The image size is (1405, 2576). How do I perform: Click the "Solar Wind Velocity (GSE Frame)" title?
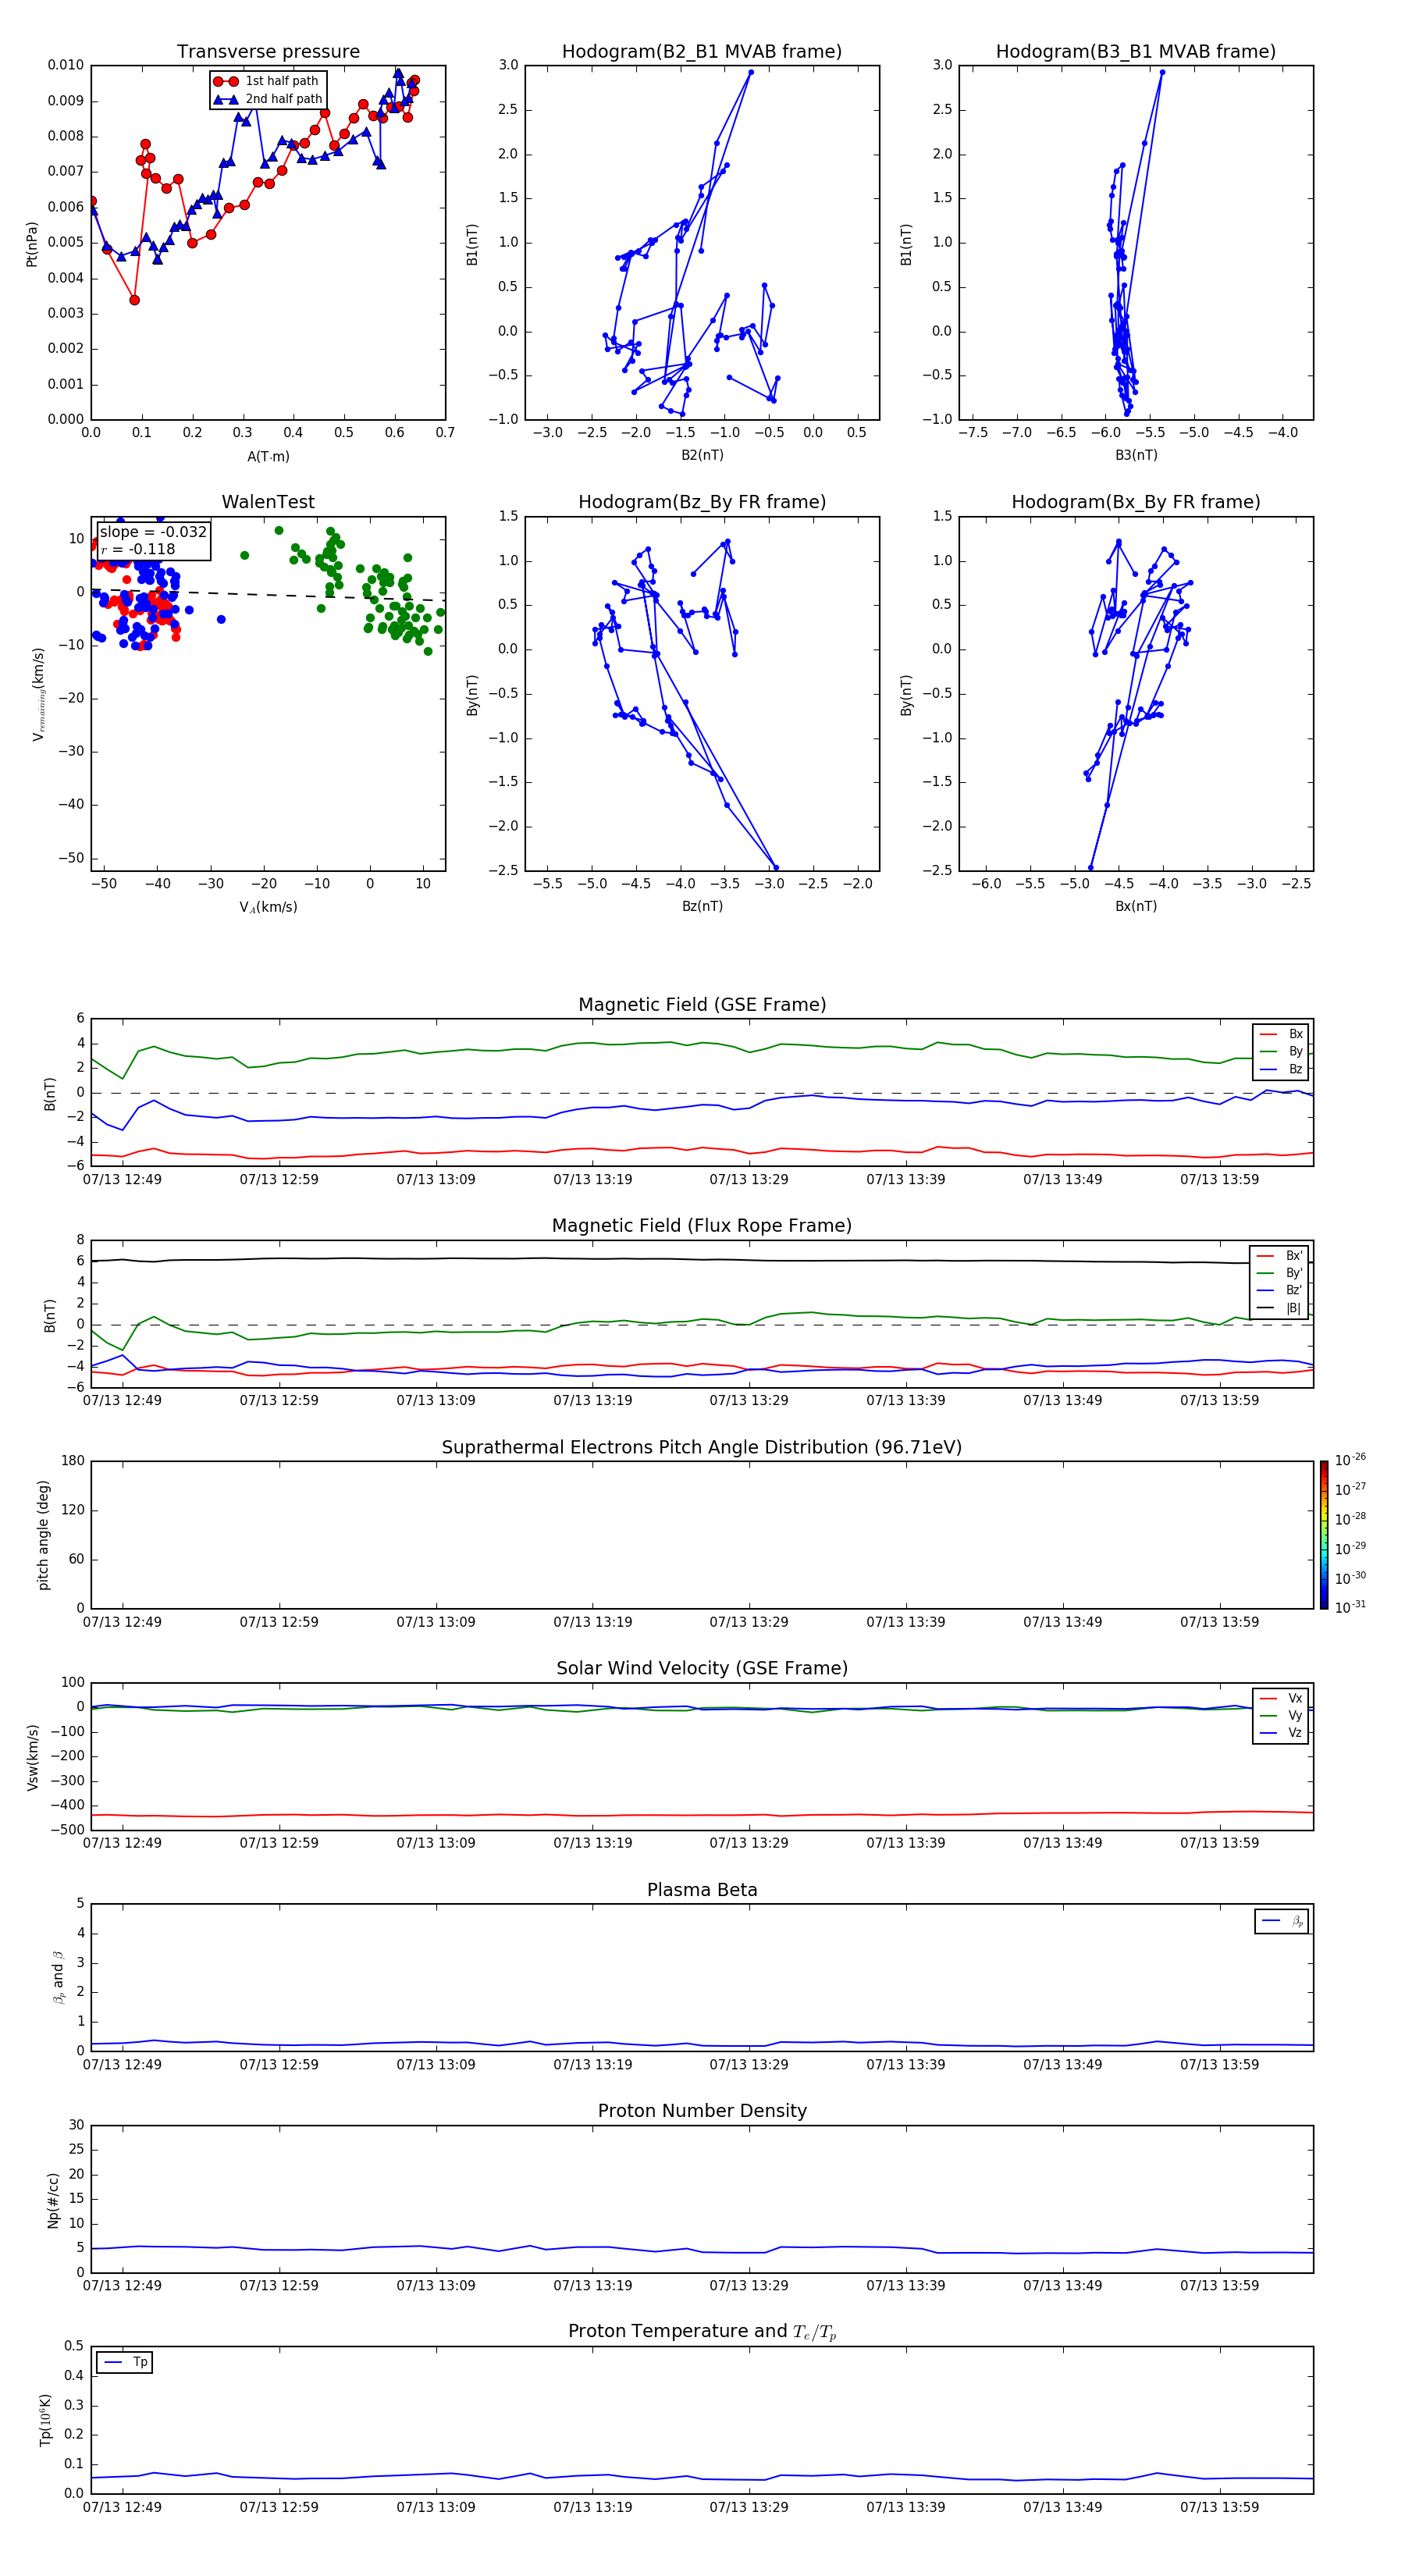tap(702, 1669)
